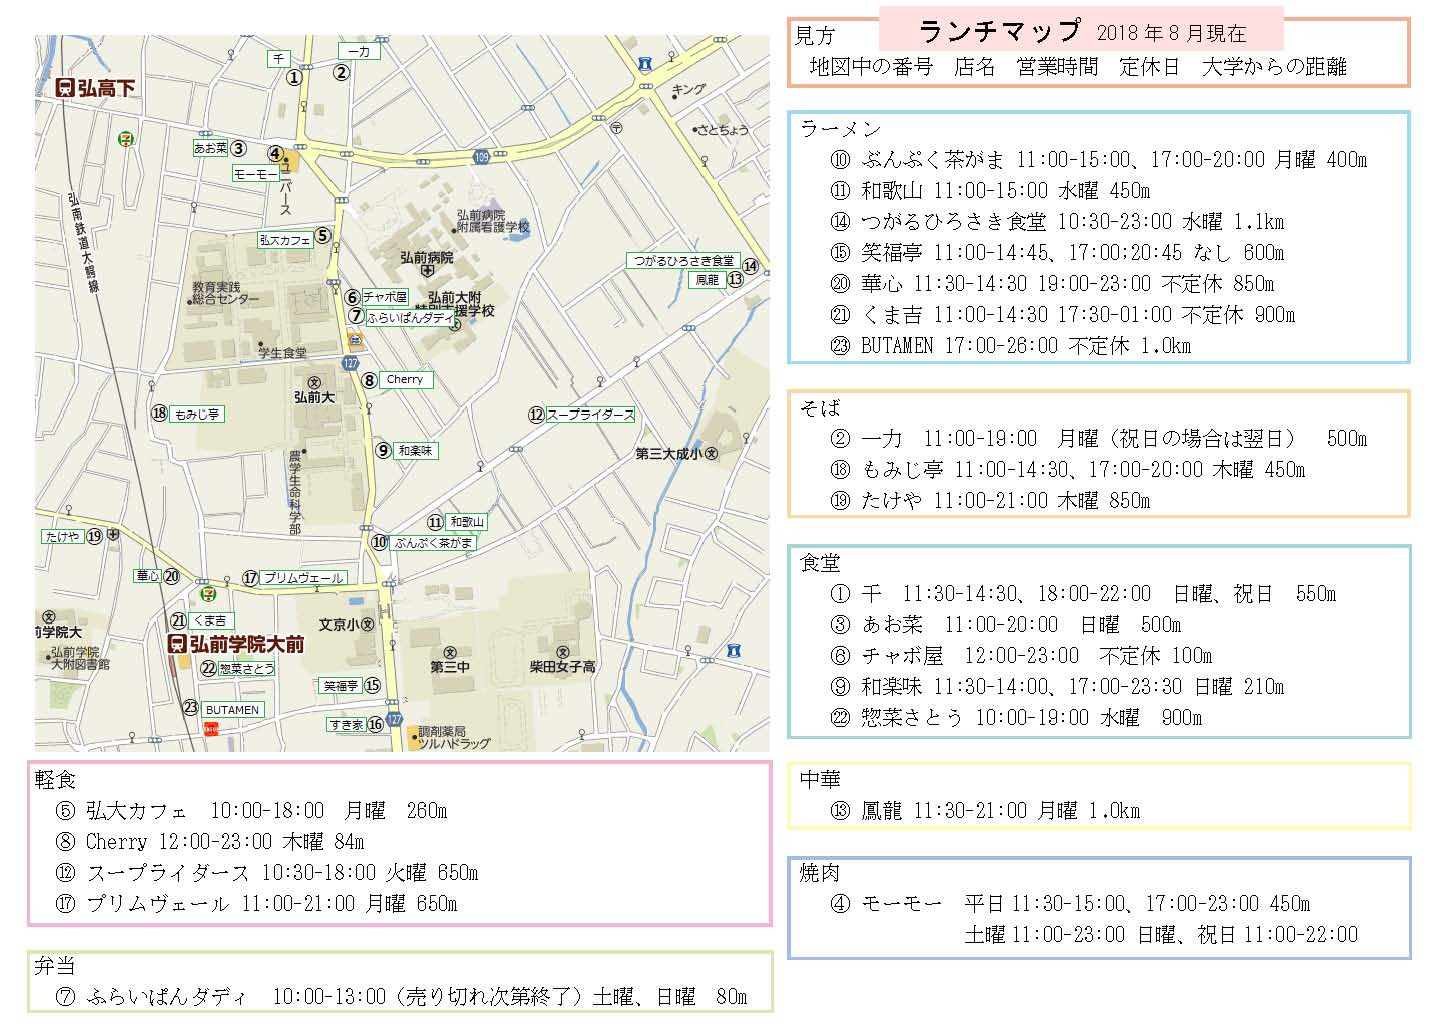Click the blue police icon right of 柴田女子高

pos(735,651)
